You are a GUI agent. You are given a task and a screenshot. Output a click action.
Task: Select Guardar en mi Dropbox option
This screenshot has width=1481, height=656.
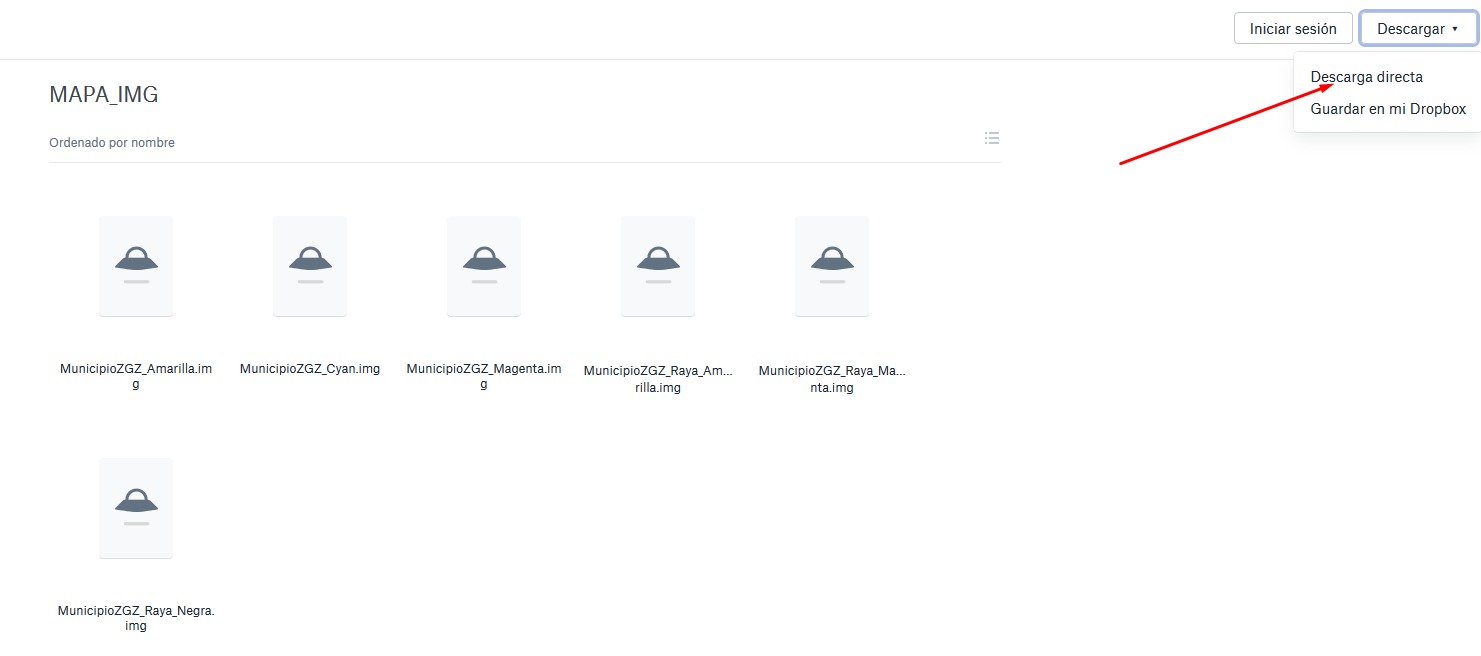pos(1388,109)
